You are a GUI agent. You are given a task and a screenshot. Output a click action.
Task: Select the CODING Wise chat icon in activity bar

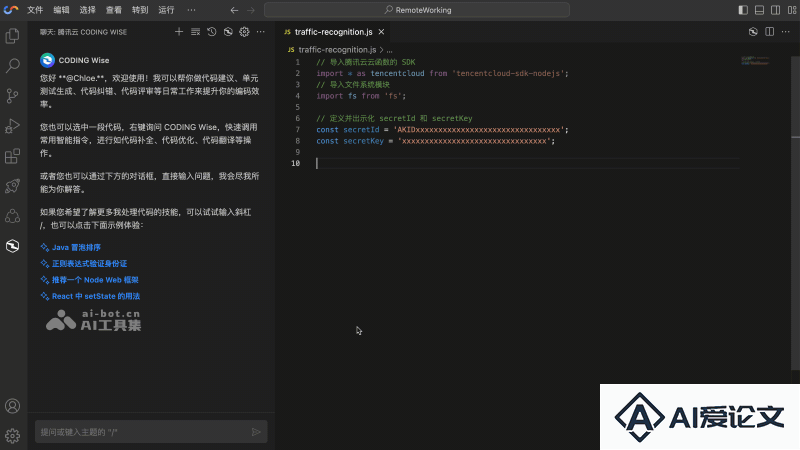pyautogui.click(x=12, y=246)
